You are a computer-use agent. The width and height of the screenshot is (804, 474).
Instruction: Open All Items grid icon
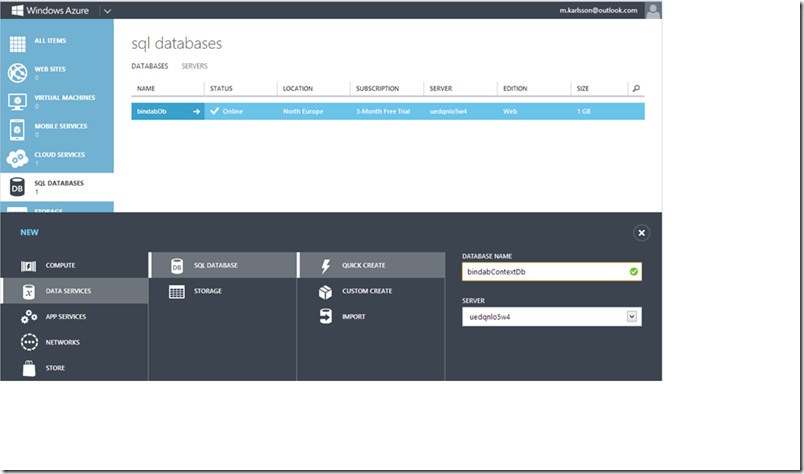(x=17, y=44)
